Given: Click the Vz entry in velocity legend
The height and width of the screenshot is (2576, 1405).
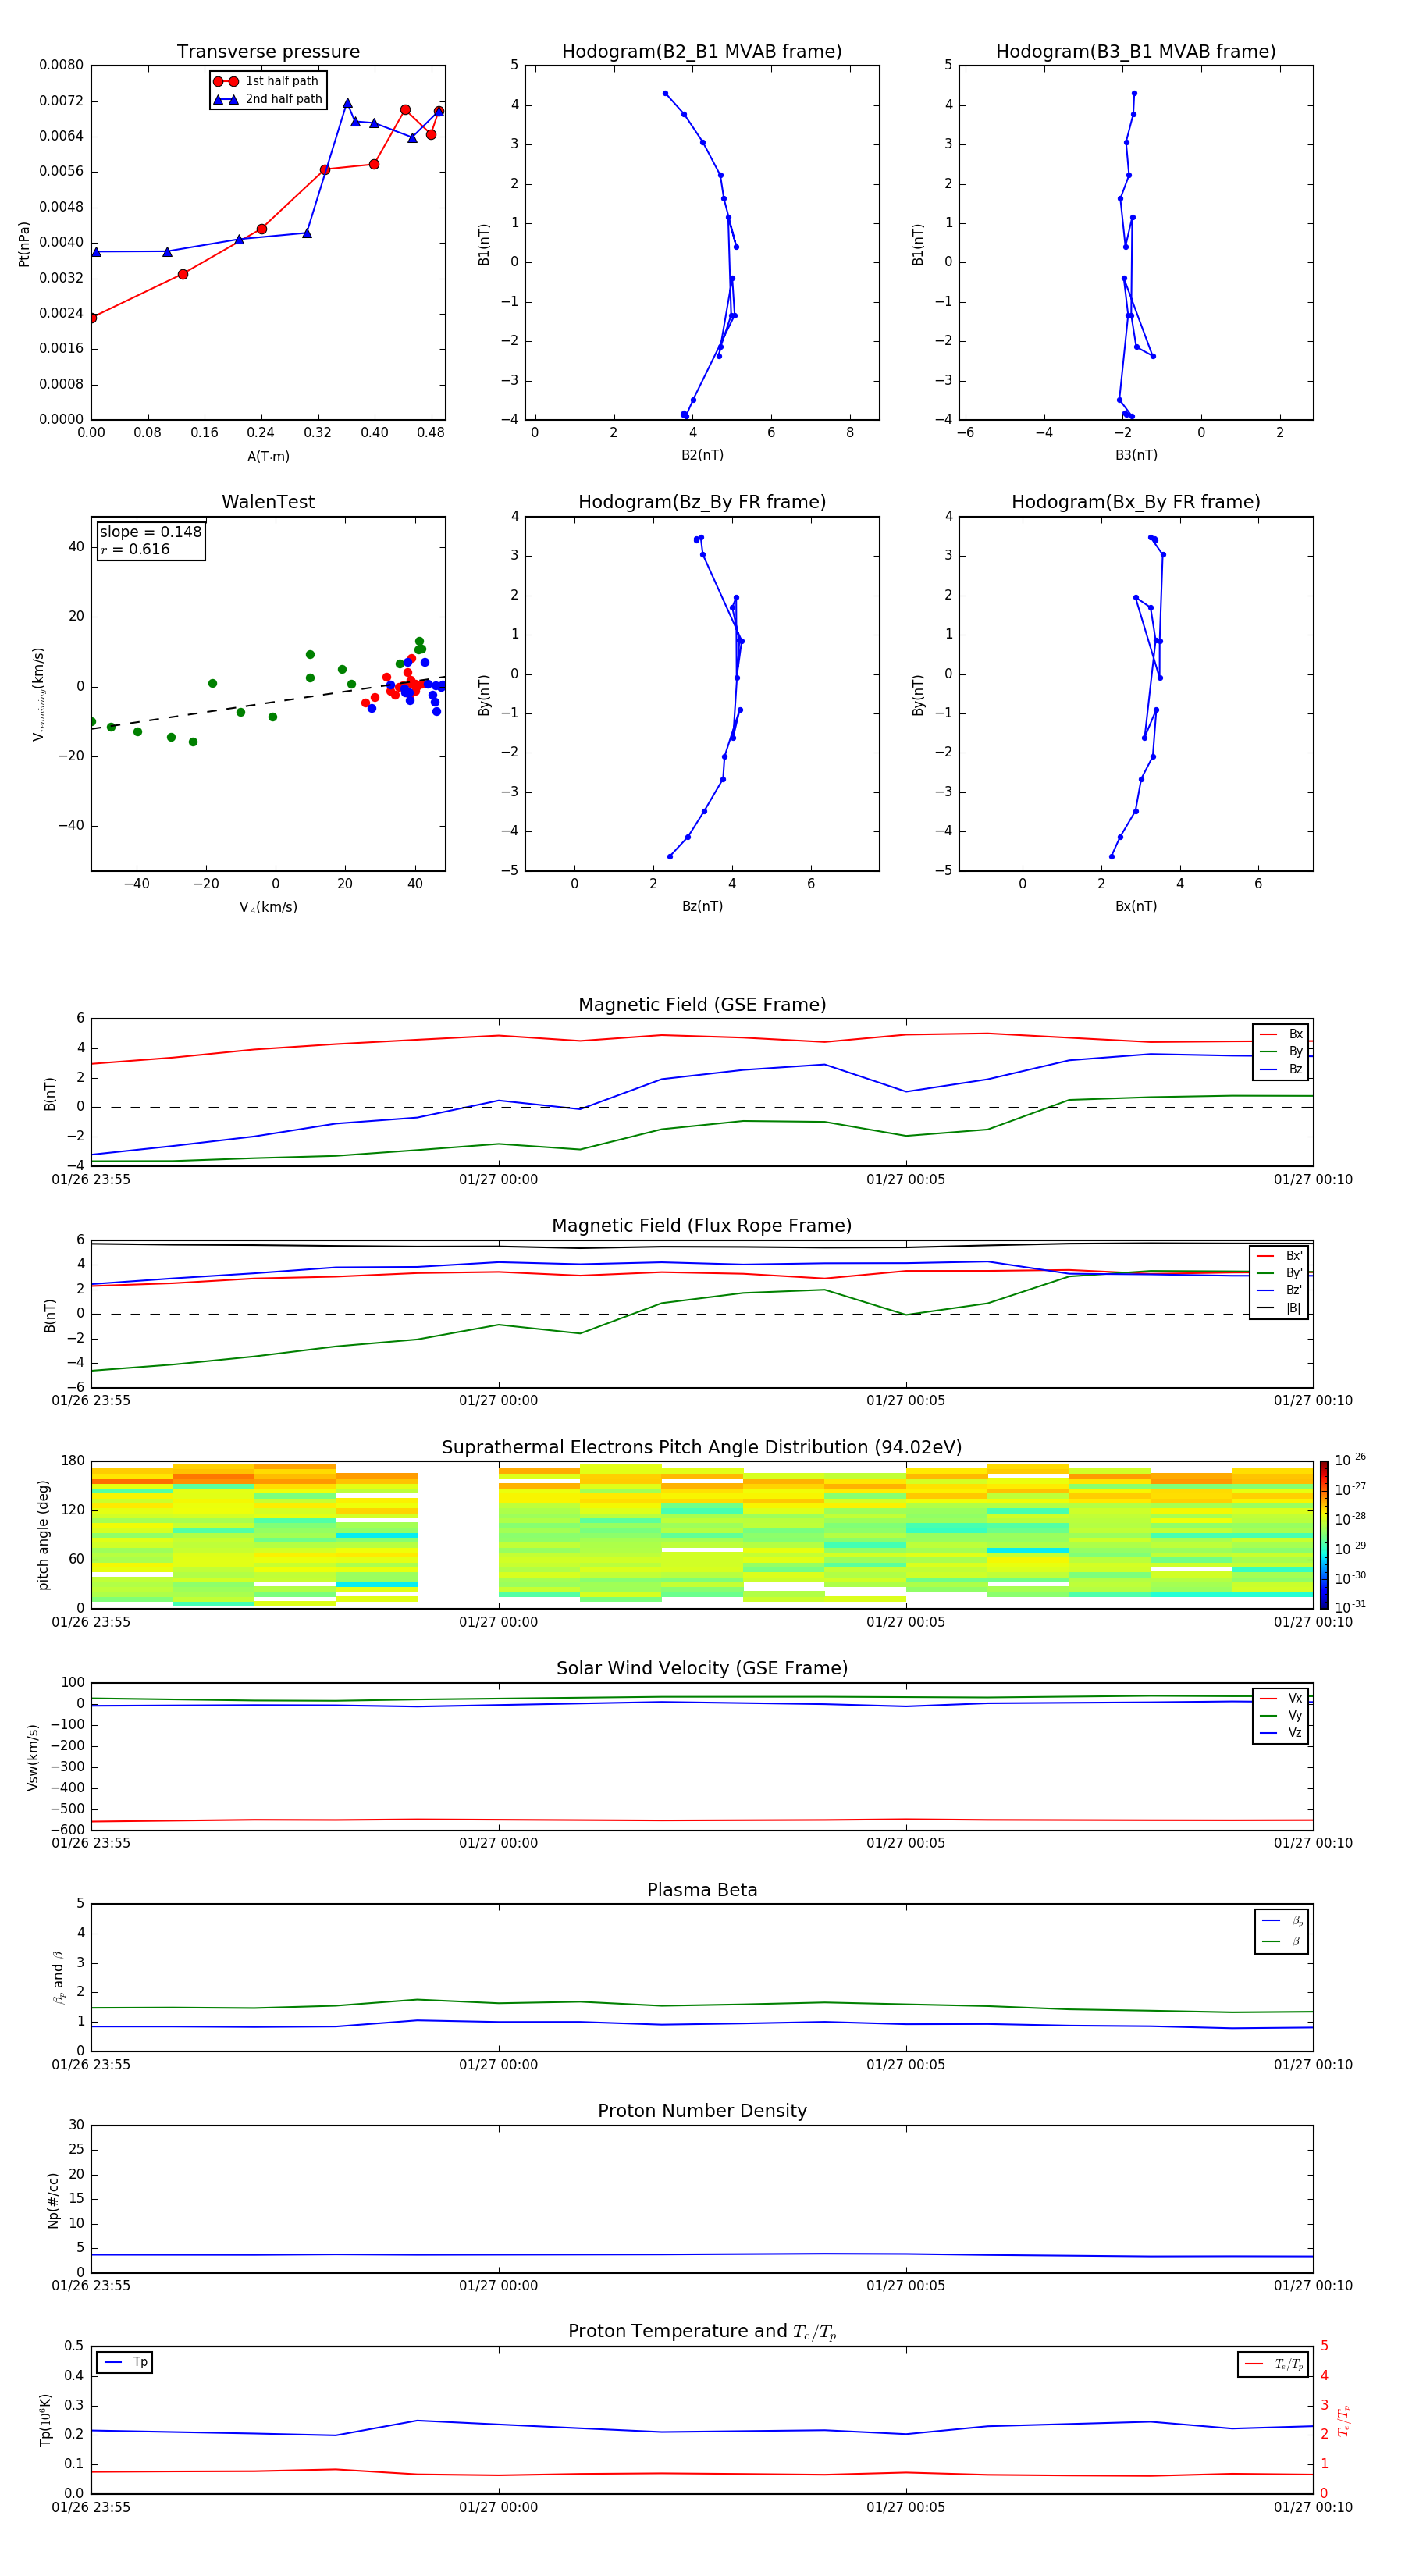Looking at the screenshot, I should (1281, 1733).
